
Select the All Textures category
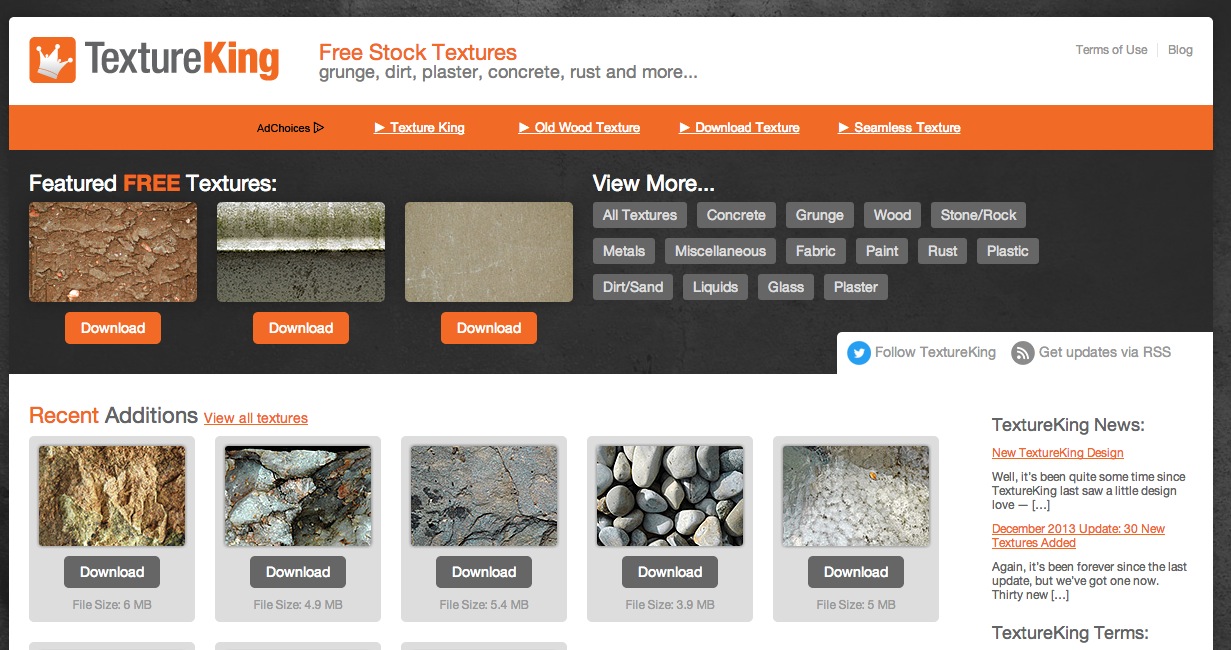[x=640, y=215]
